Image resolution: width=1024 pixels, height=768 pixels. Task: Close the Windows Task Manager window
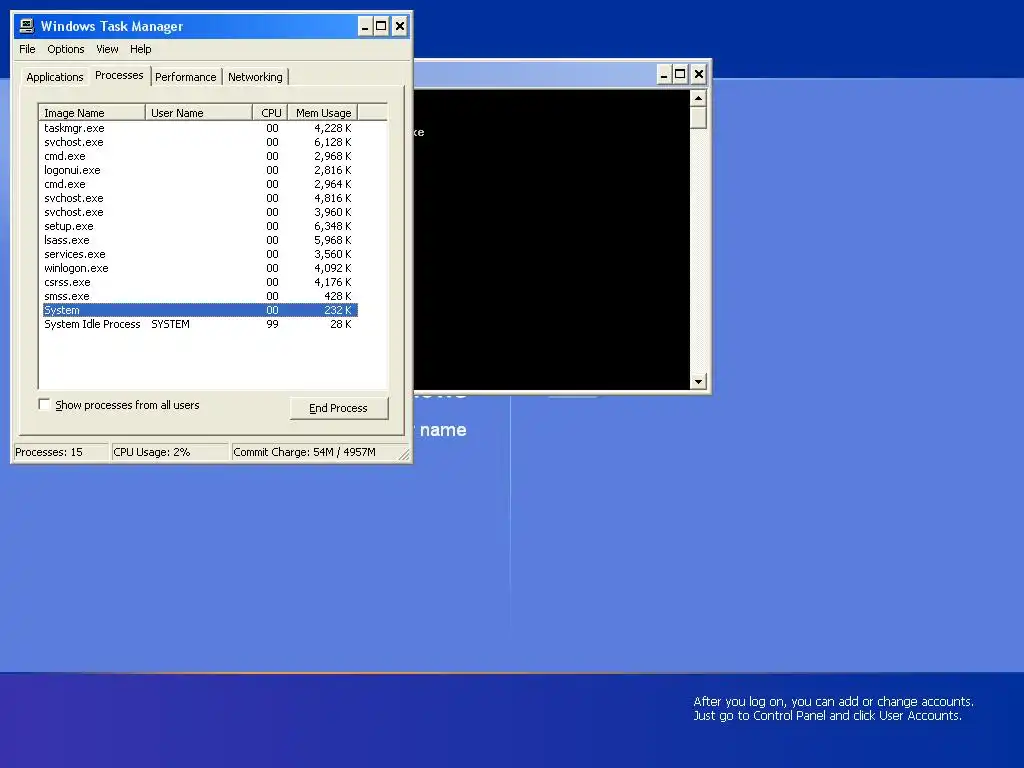[400, 27]
